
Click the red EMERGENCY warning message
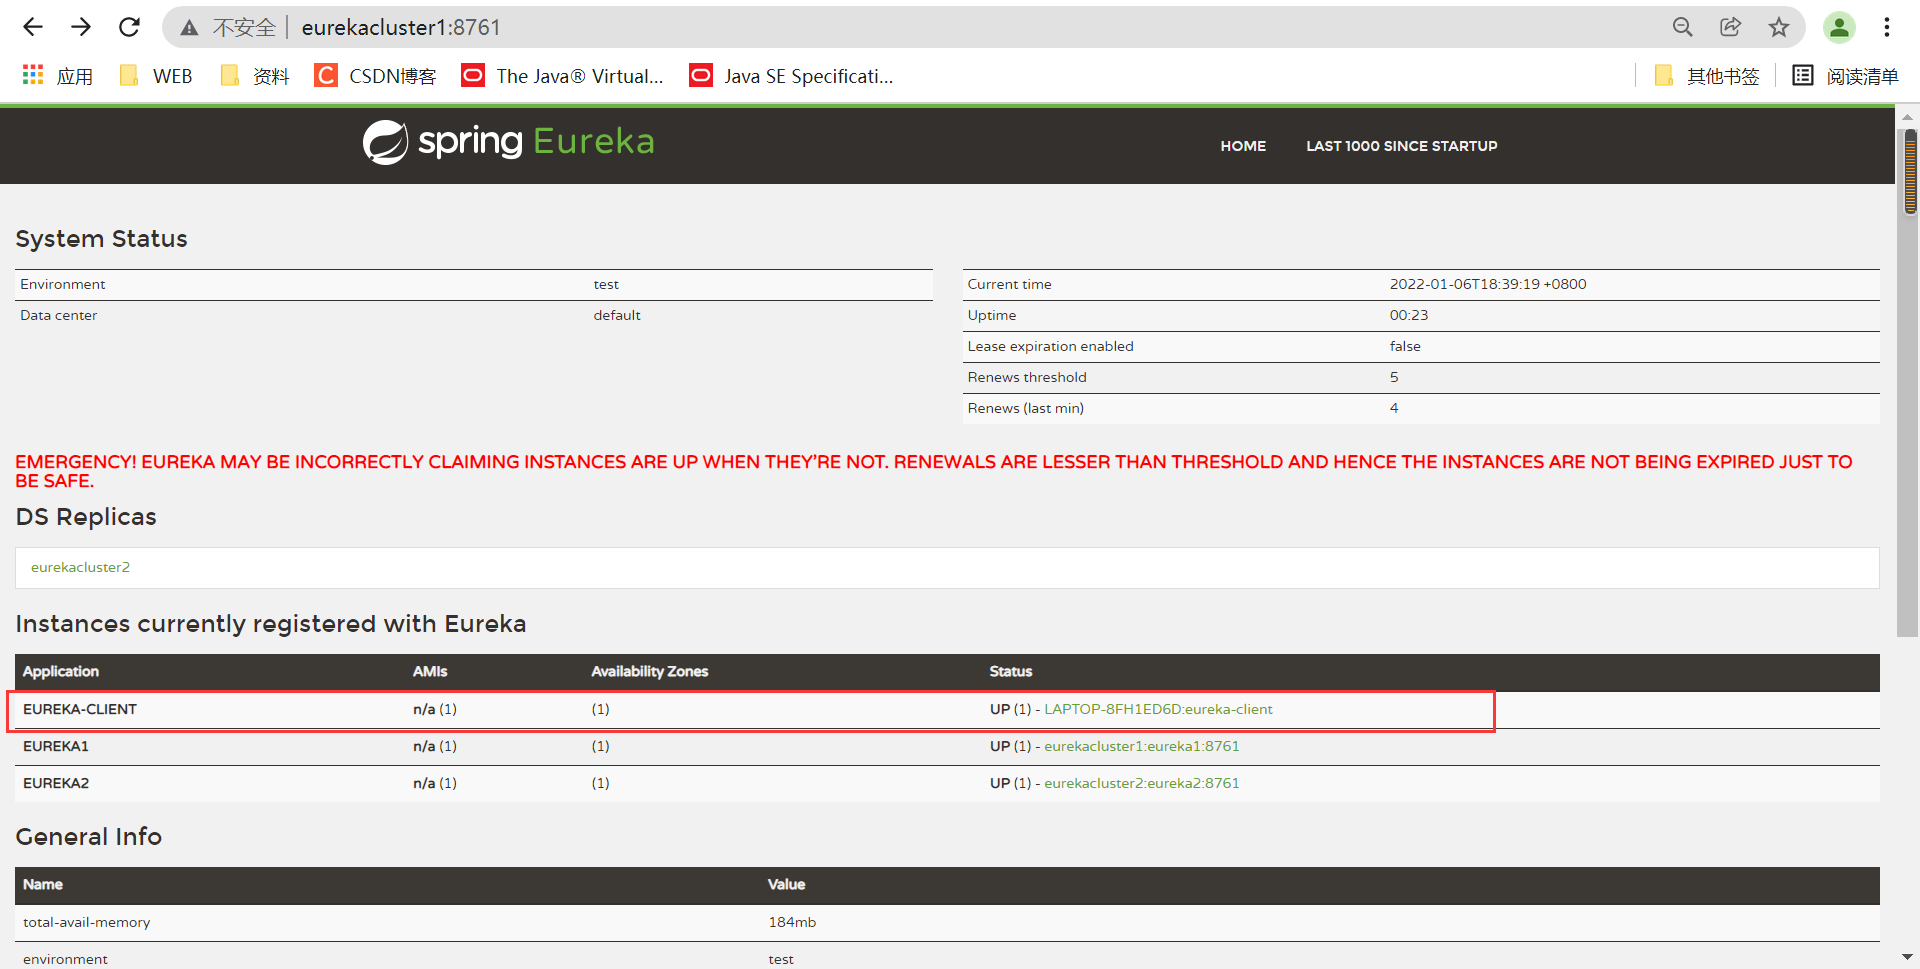tap(934, 471)
